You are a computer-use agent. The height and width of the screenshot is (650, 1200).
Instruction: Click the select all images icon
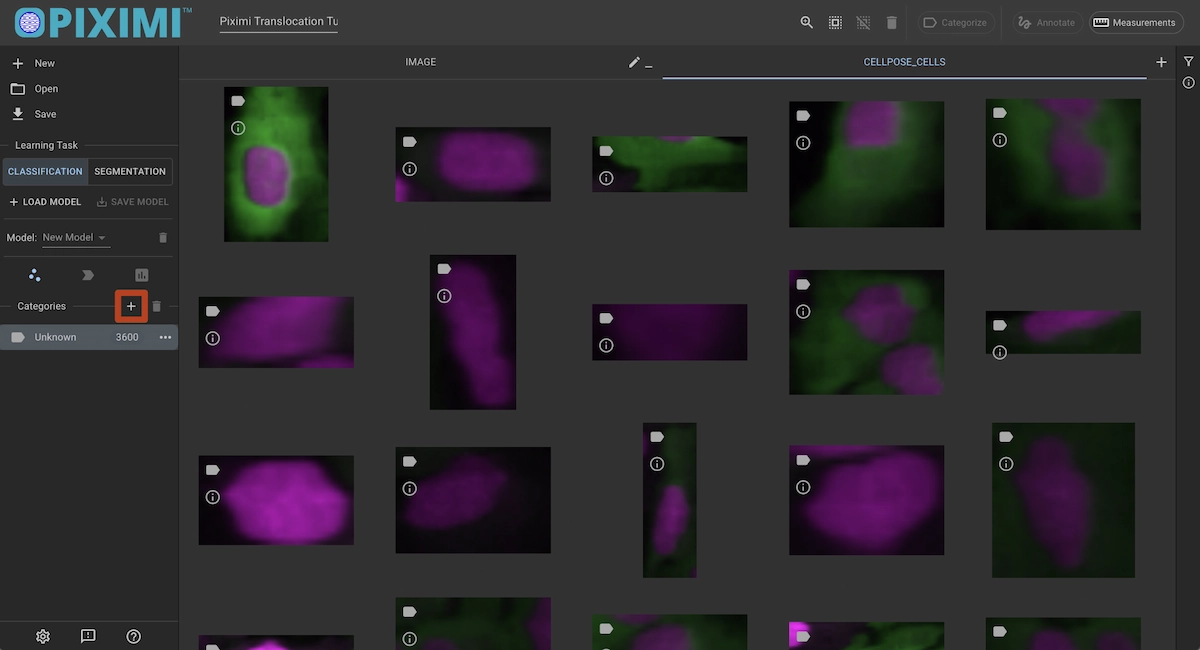pyautogui.click(x=835, y=22)
